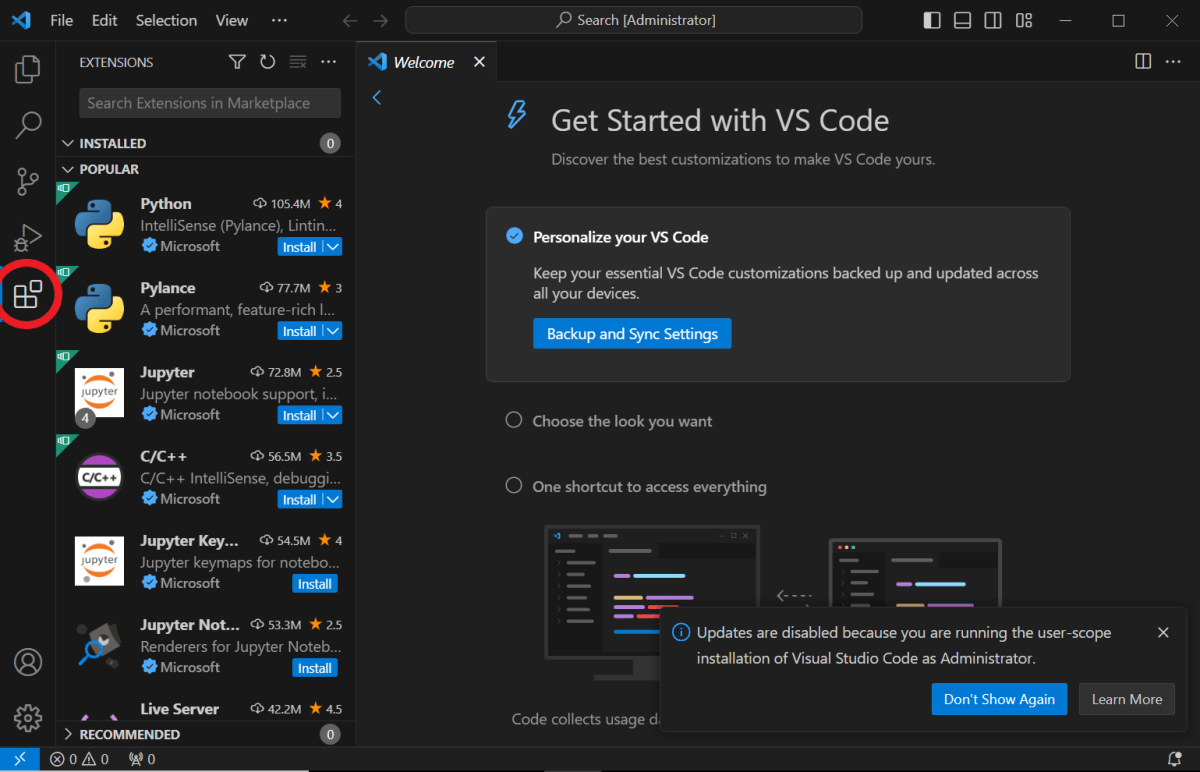Select 'One shortcut to access everything' step

(x=649, y=487)
